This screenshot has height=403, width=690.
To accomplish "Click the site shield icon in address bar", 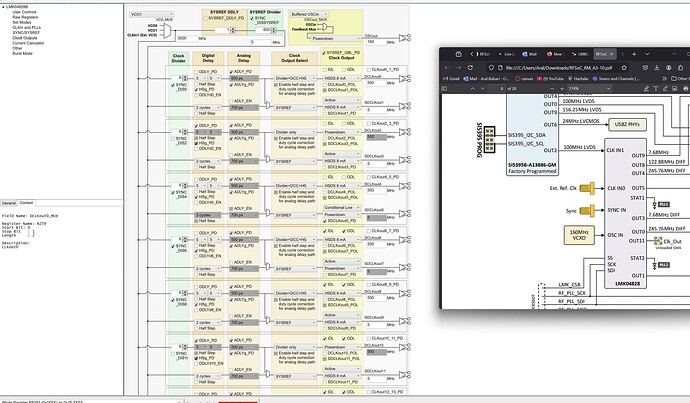I will point(491,68).
